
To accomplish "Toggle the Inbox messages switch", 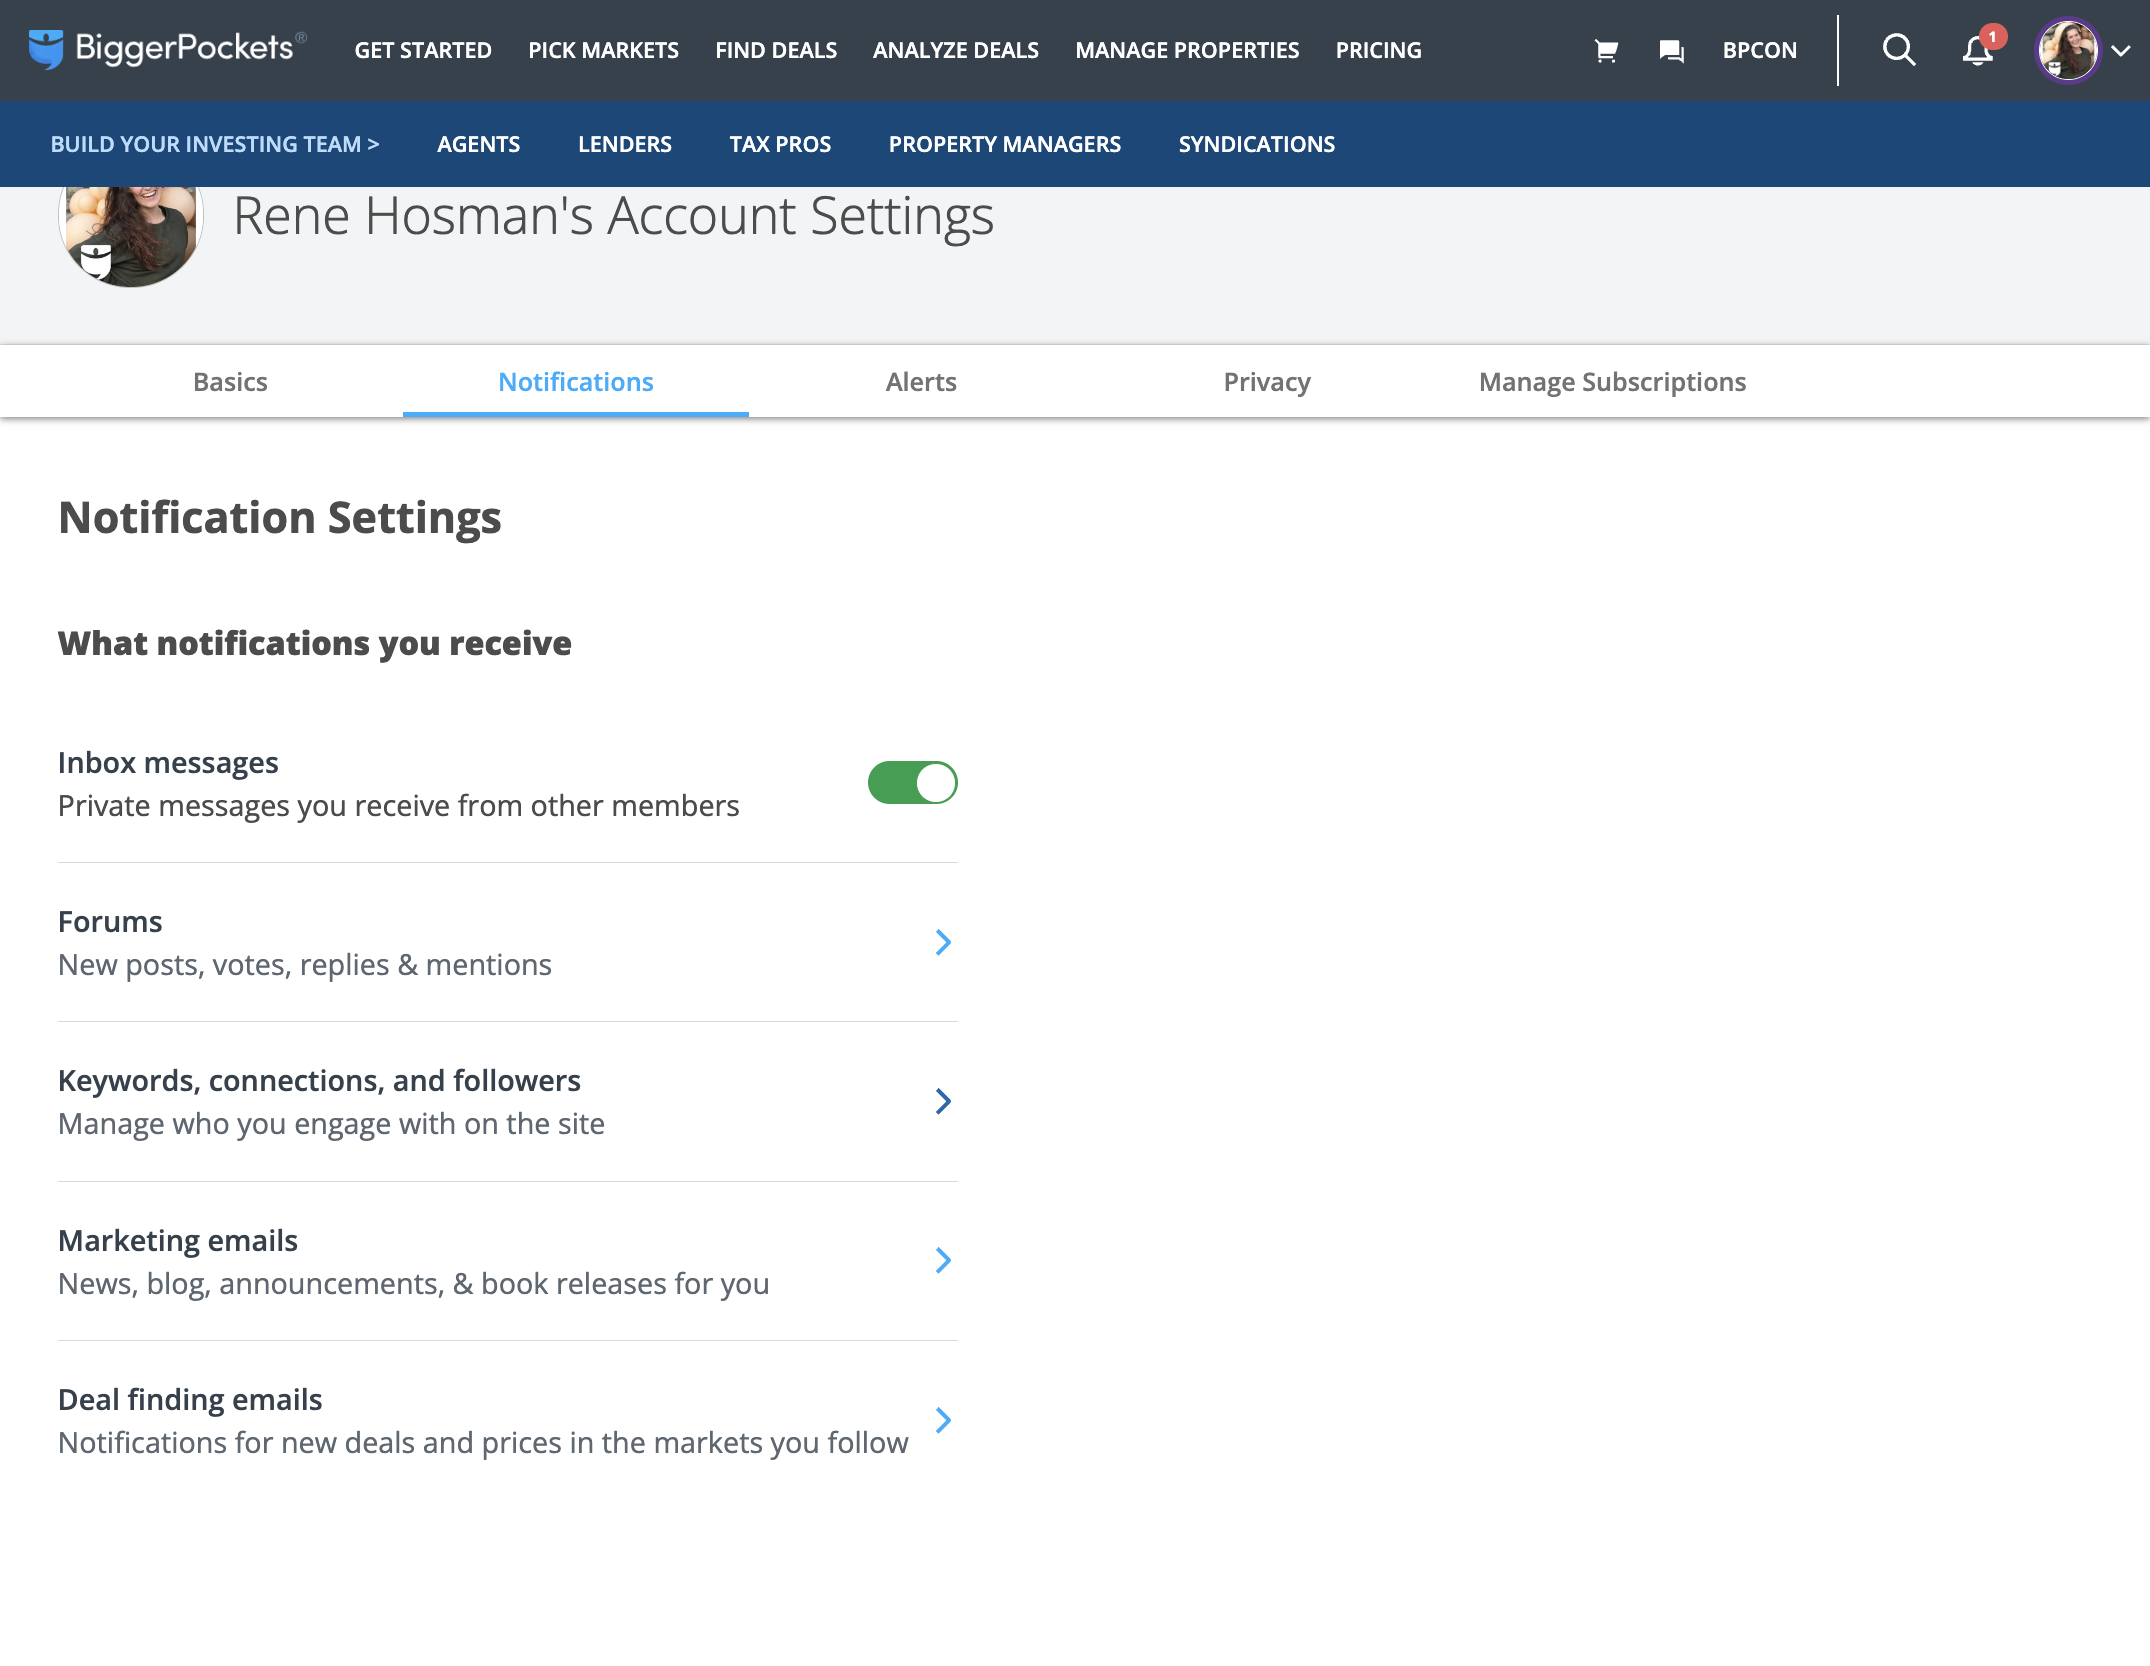I will click(912, 783).
